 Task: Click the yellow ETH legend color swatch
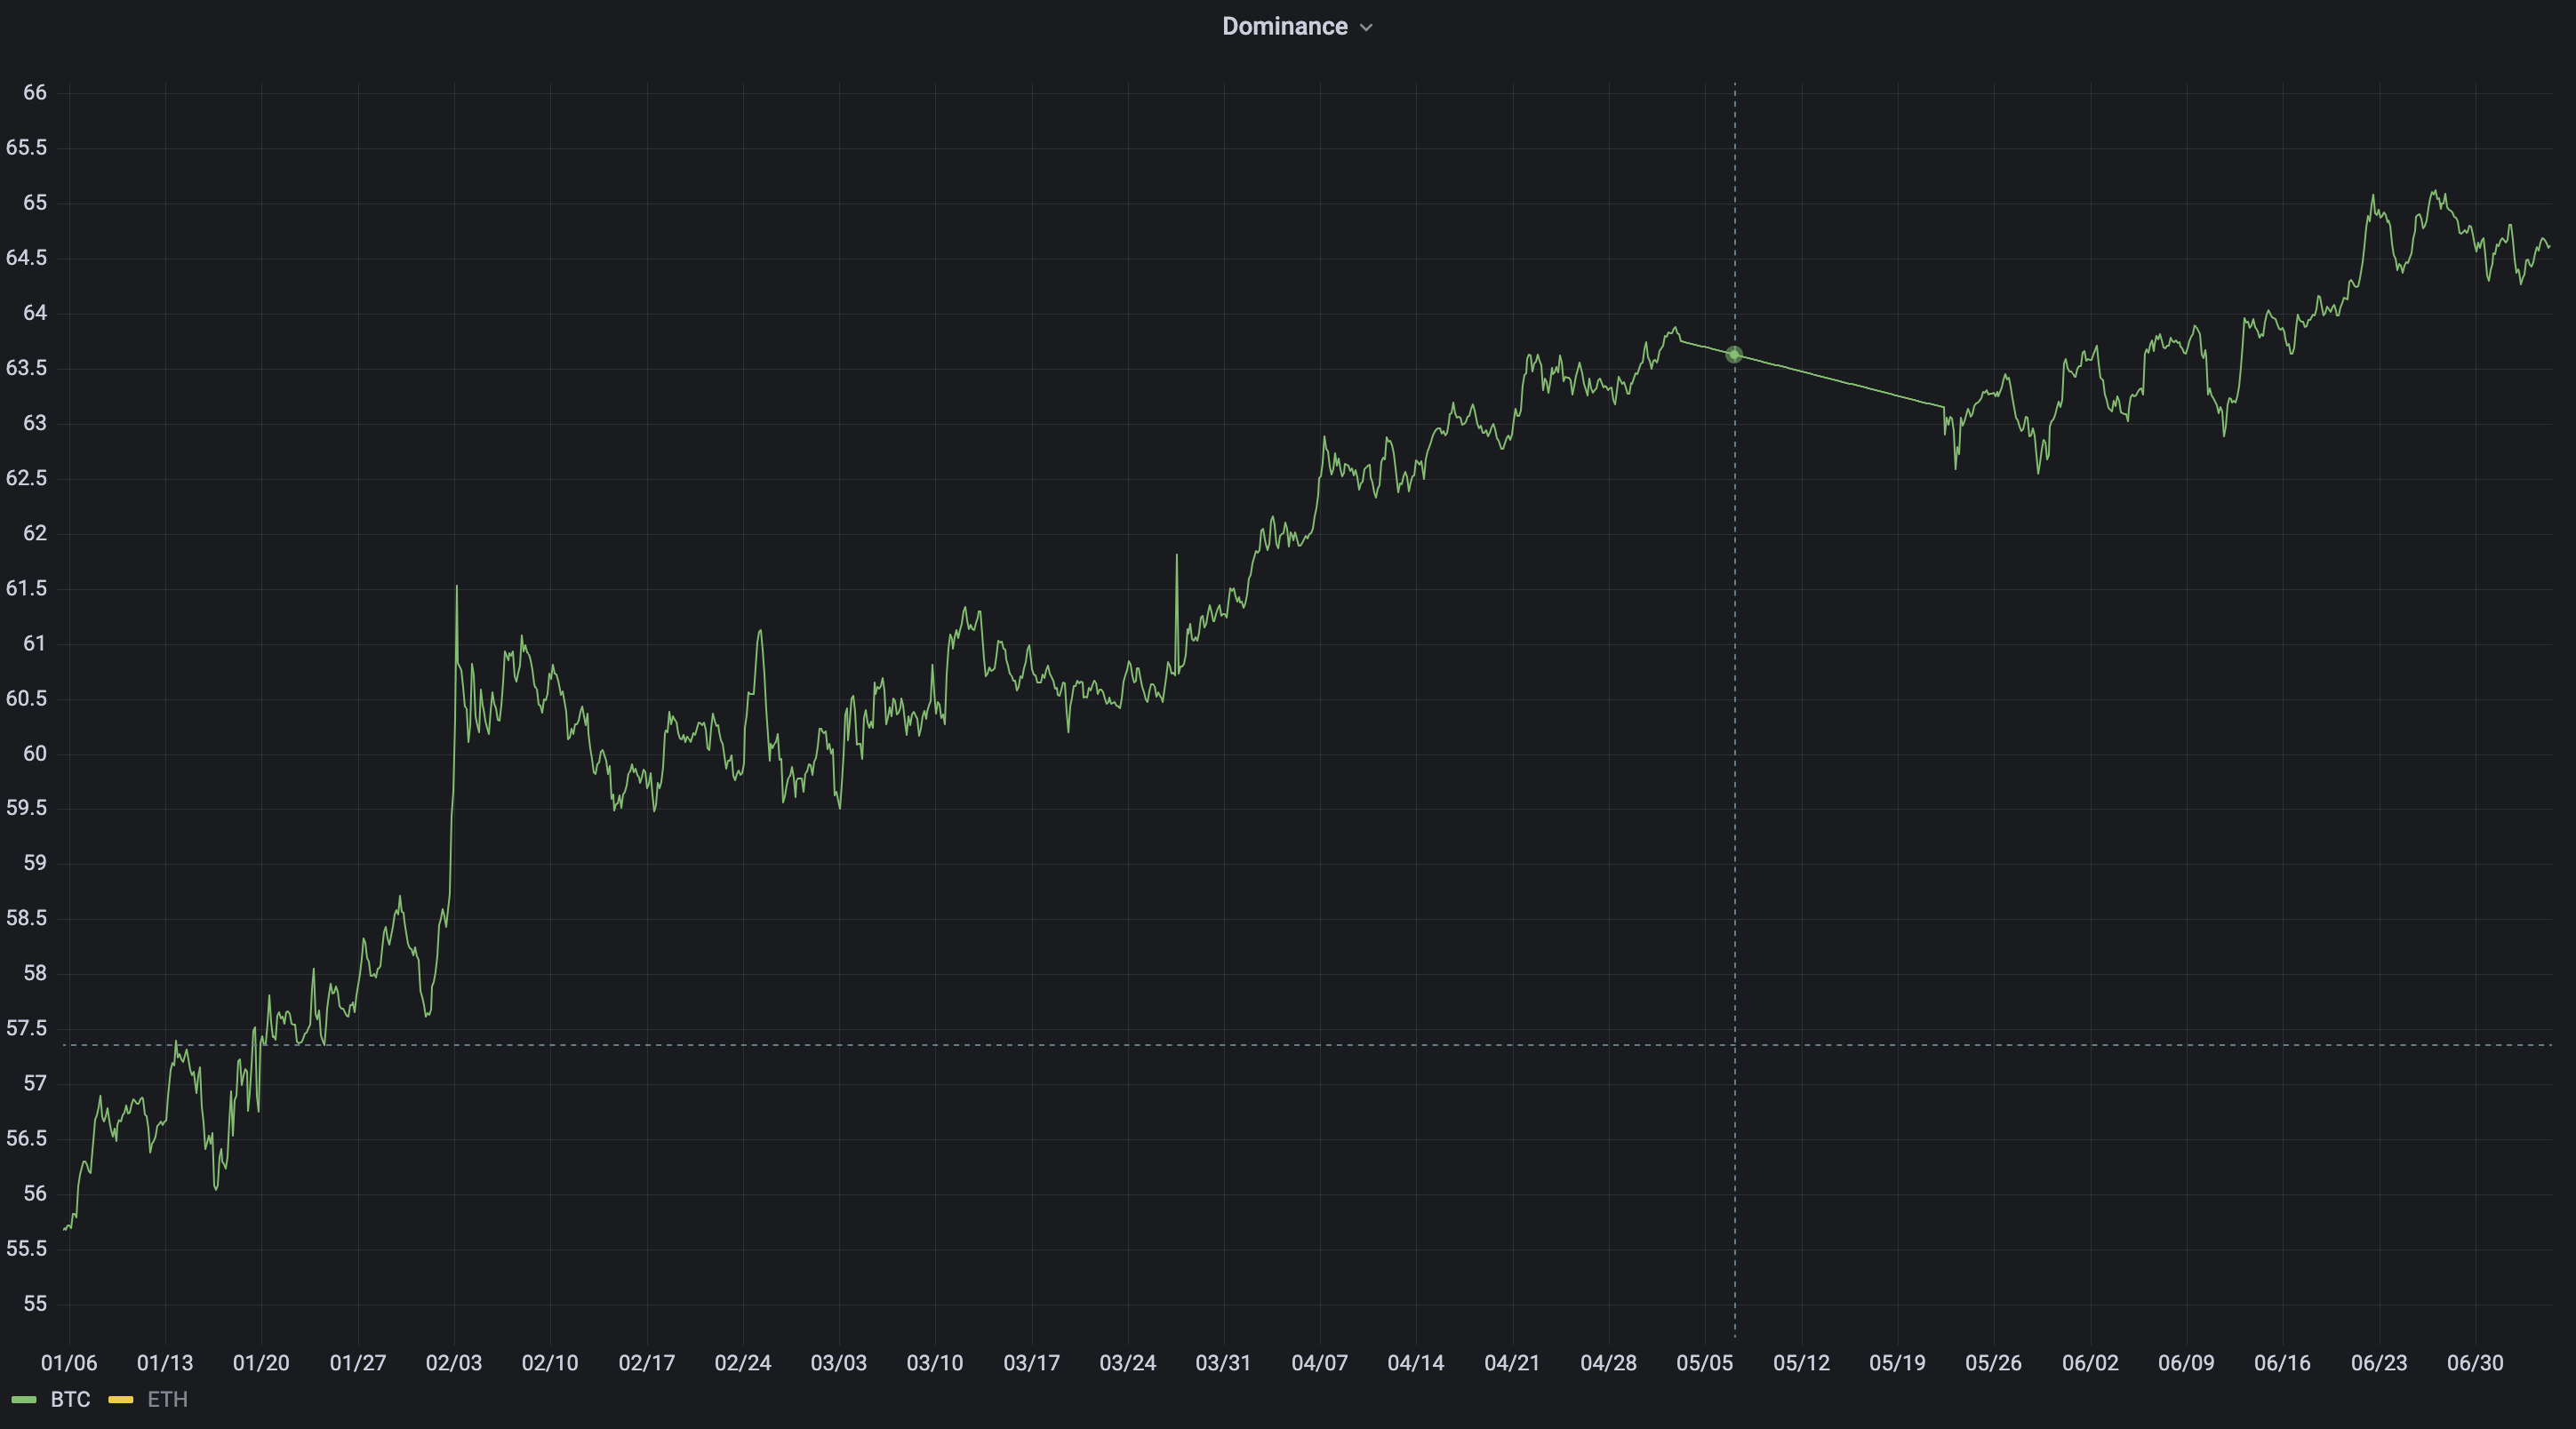[121, 1400]
